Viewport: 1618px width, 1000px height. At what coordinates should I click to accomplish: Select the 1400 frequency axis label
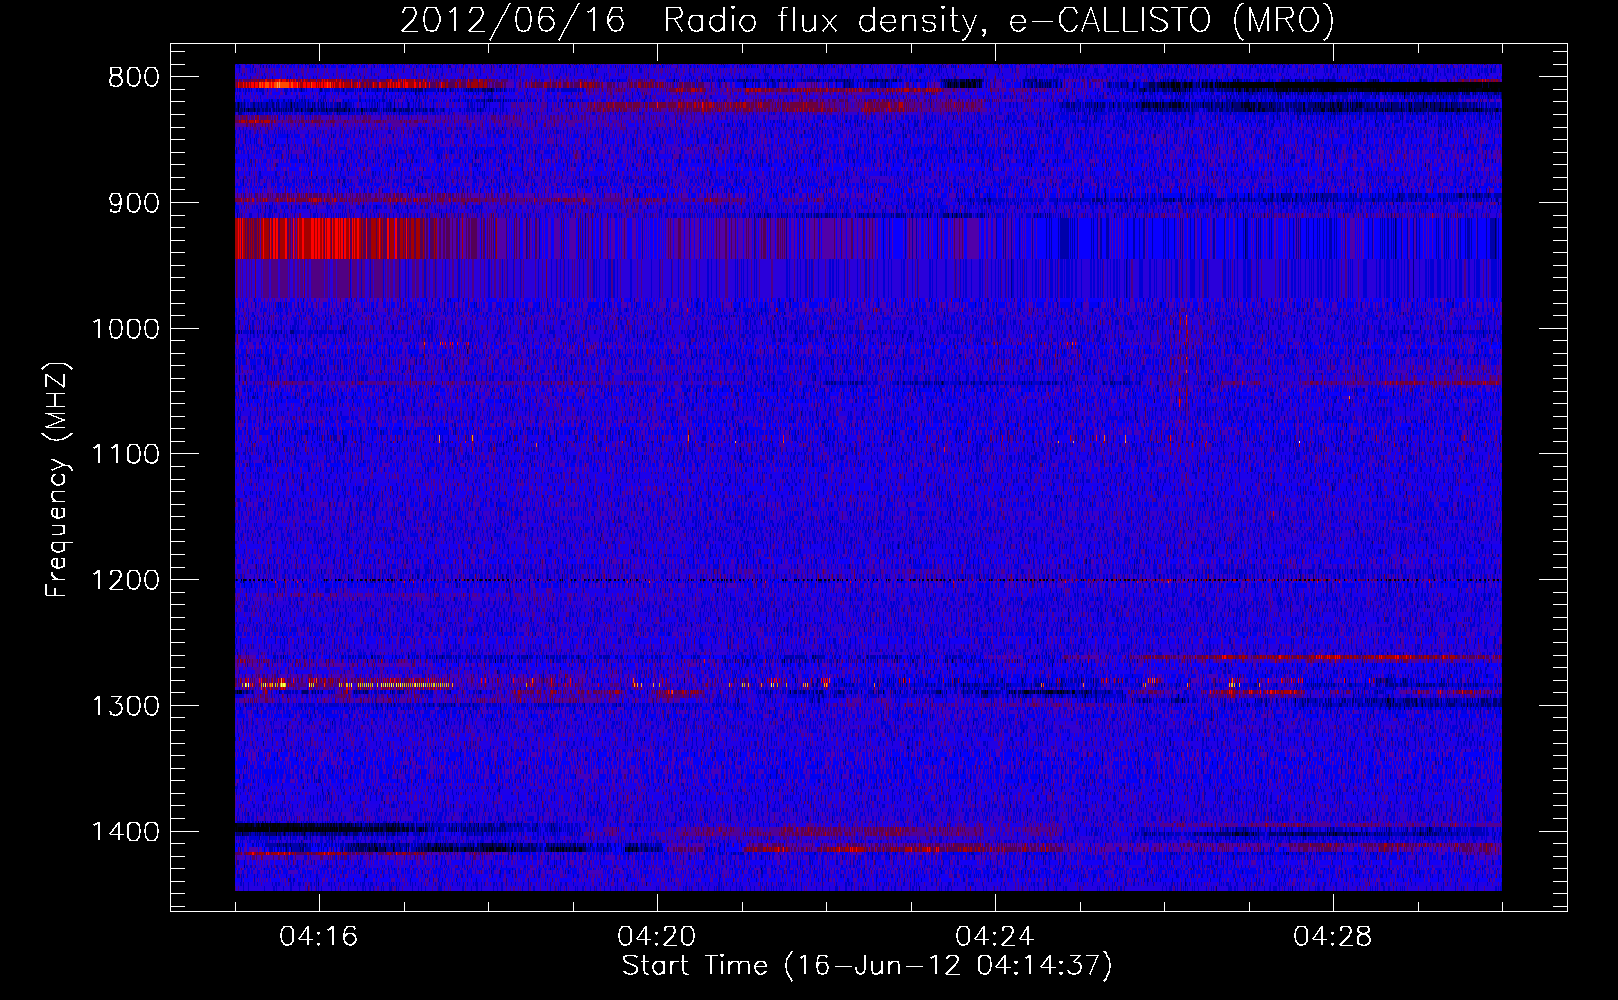125,832
